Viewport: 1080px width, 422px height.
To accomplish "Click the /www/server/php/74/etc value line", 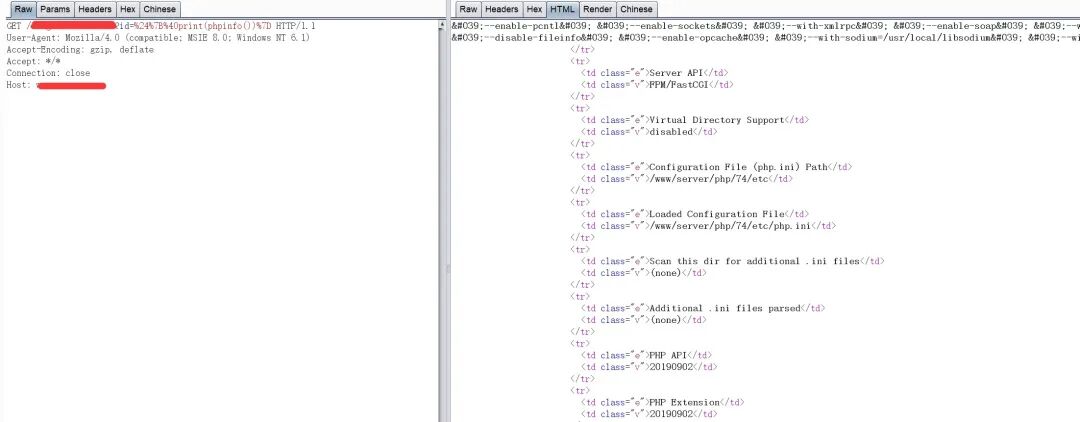I will coord(687,178).
